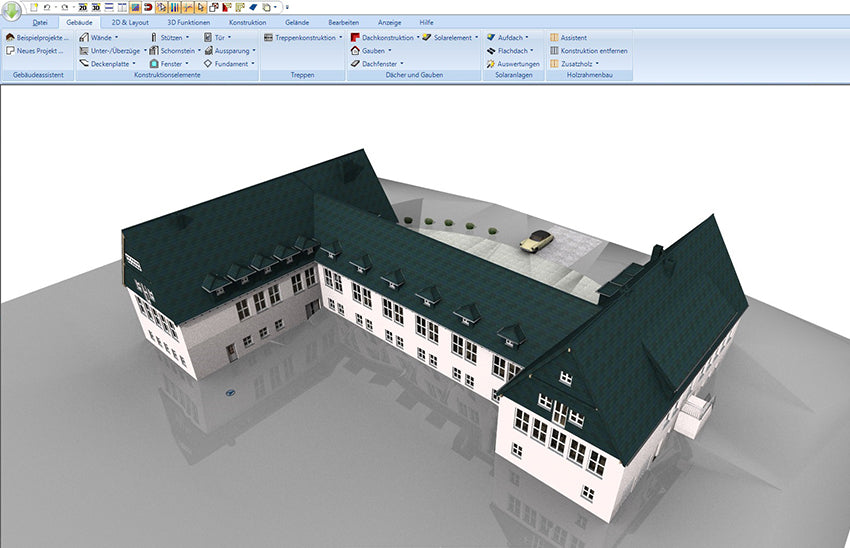Click the Konstruktion entfernen icon
The image size is (850, 548).
coord(554,50)
